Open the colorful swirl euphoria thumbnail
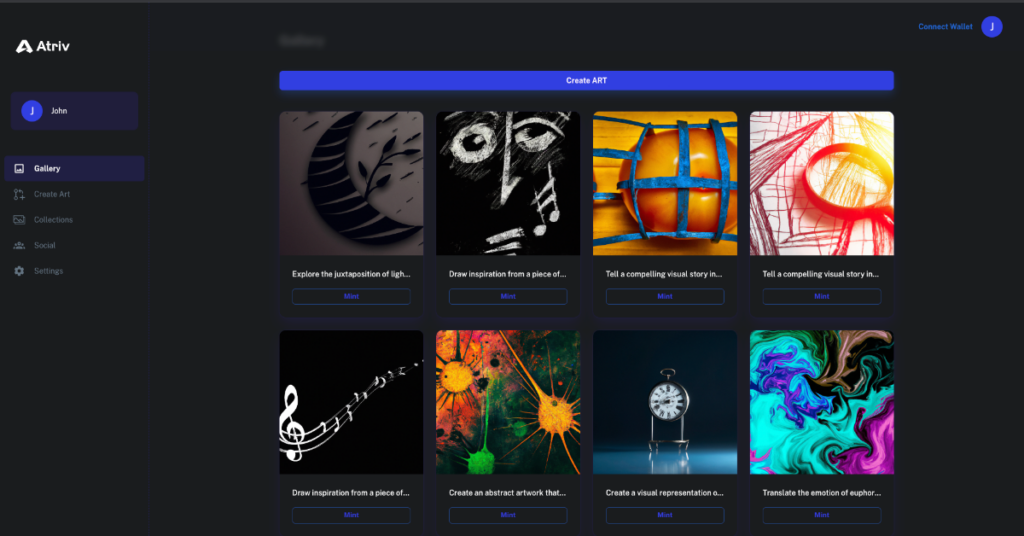Screen dimensions: 1024x536 tap(821, 402)
